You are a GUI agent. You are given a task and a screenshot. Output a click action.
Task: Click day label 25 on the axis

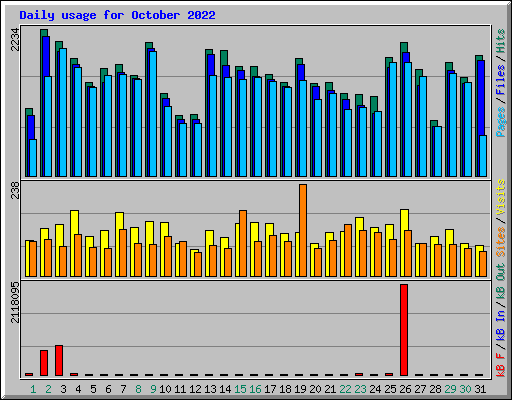(x=390, y=389)
